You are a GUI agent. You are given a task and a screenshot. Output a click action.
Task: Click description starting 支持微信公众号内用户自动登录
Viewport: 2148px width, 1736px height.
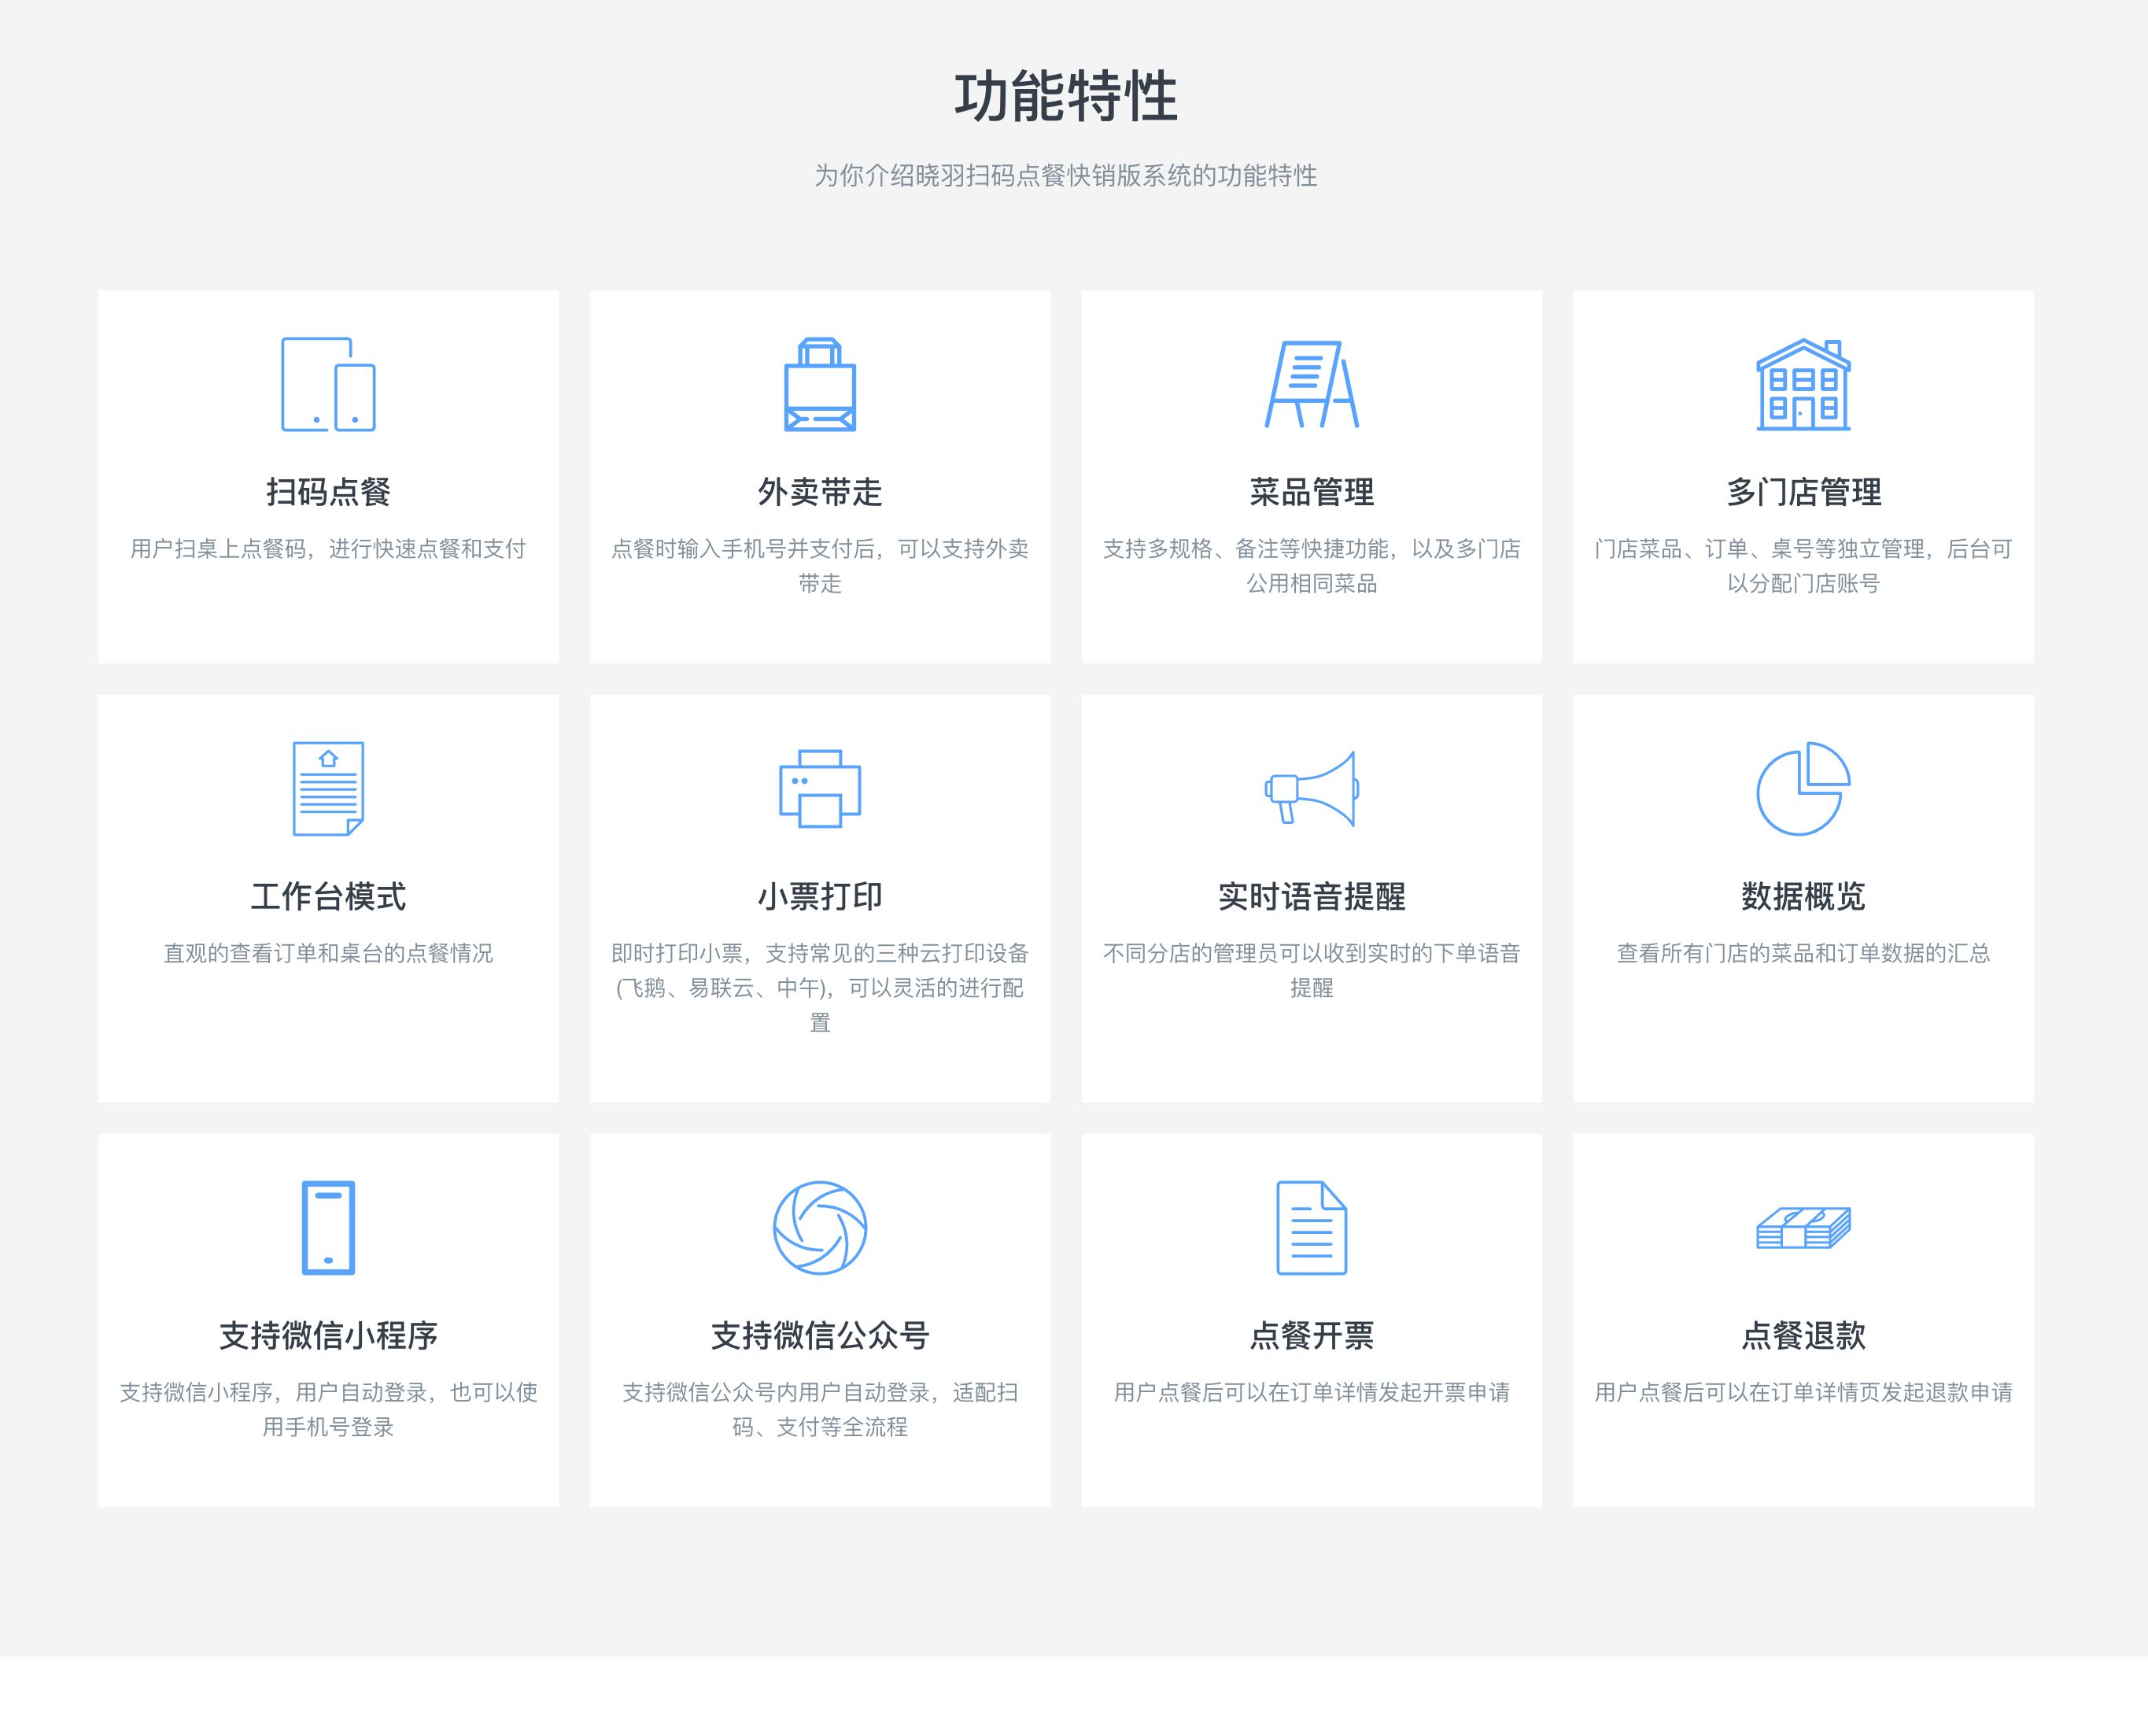click(820, 1409)
